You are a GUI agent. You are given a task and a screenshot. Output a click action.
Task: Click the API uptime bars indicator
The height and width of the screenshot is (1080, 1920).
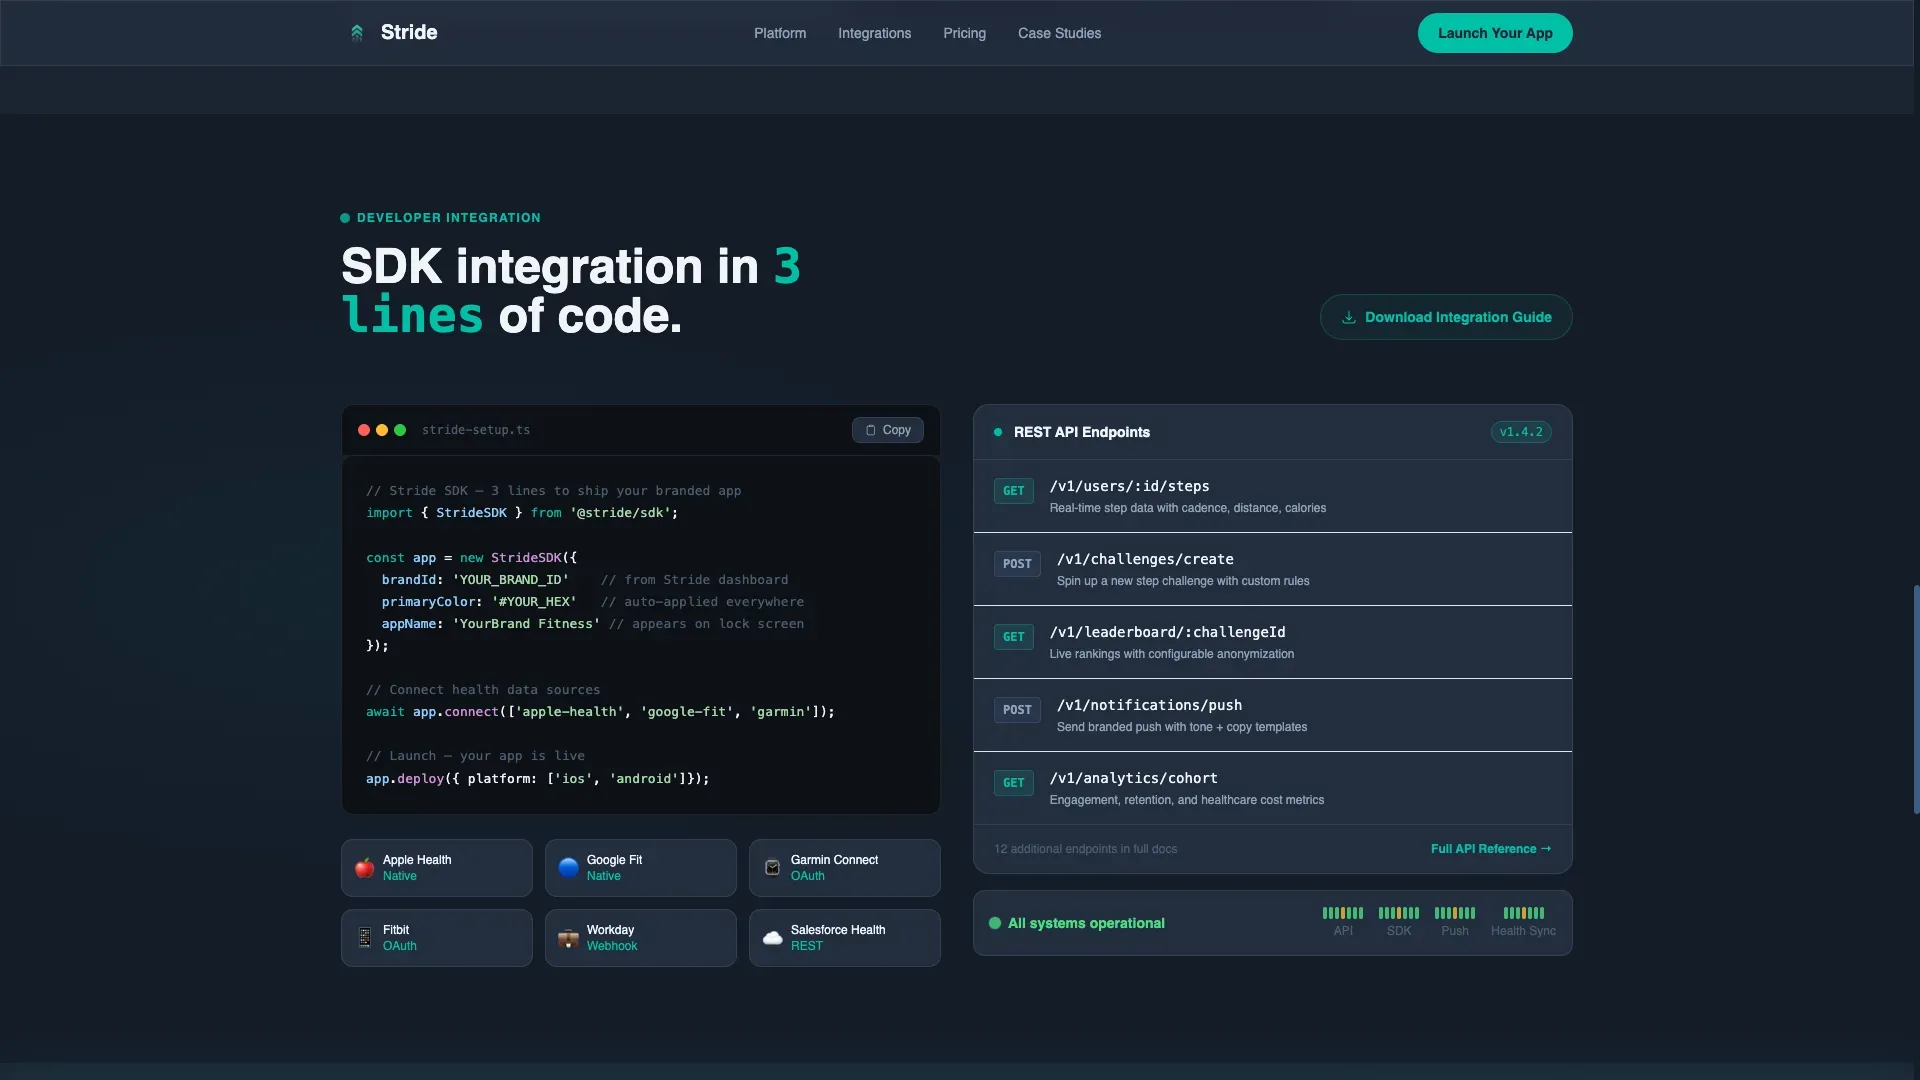[x=1343, y=913]
